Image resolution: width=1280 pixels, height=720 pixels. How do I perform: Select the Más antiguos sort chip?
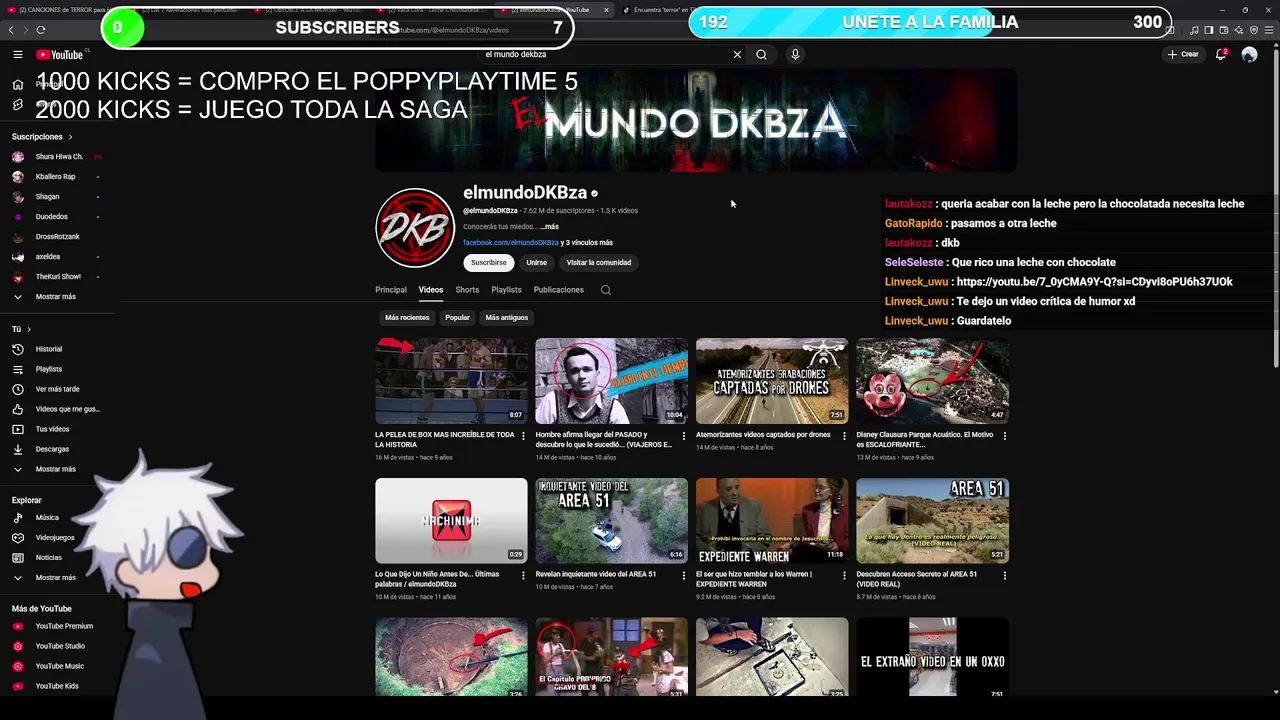click(507, 318)
